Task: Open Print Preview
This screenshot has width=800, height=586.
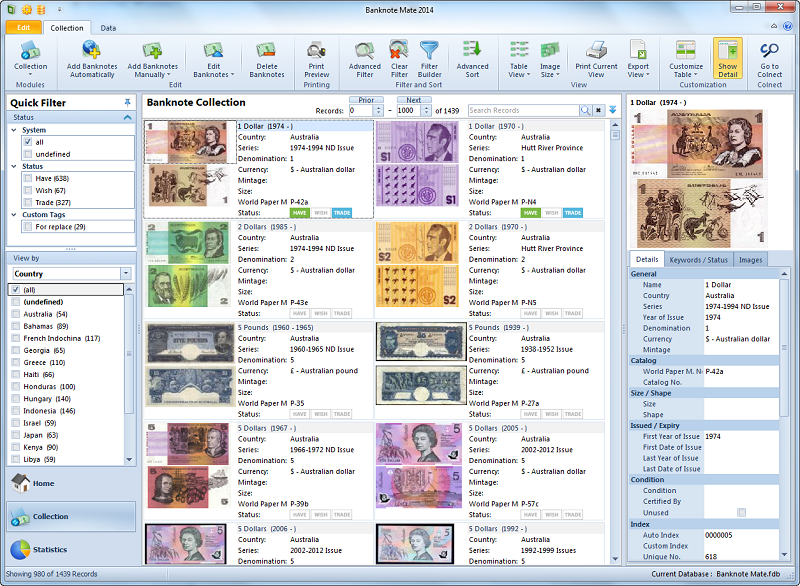Action: coord(316,59)
